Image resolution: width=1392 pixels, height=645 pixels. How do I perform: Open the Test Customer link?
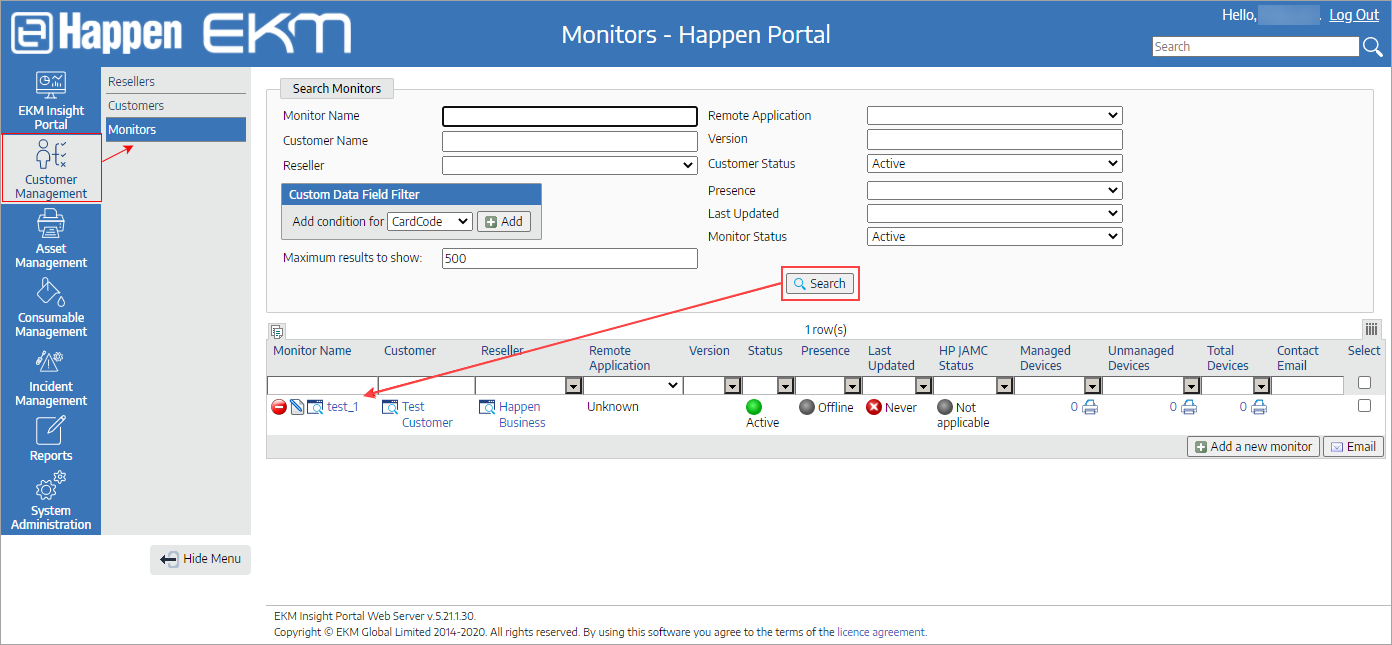coord(427,415)
